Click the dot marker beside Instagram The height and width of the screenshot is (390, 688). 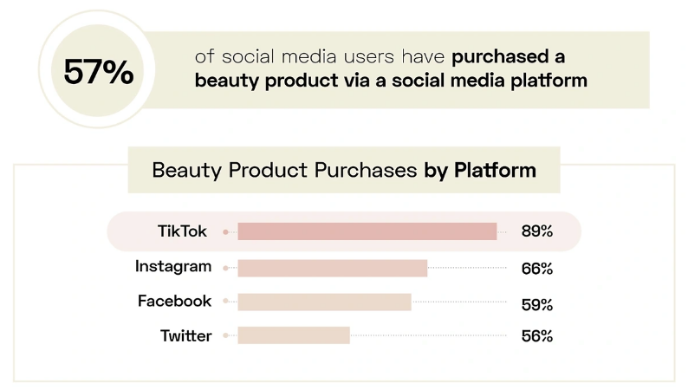[x=226, y=268]
